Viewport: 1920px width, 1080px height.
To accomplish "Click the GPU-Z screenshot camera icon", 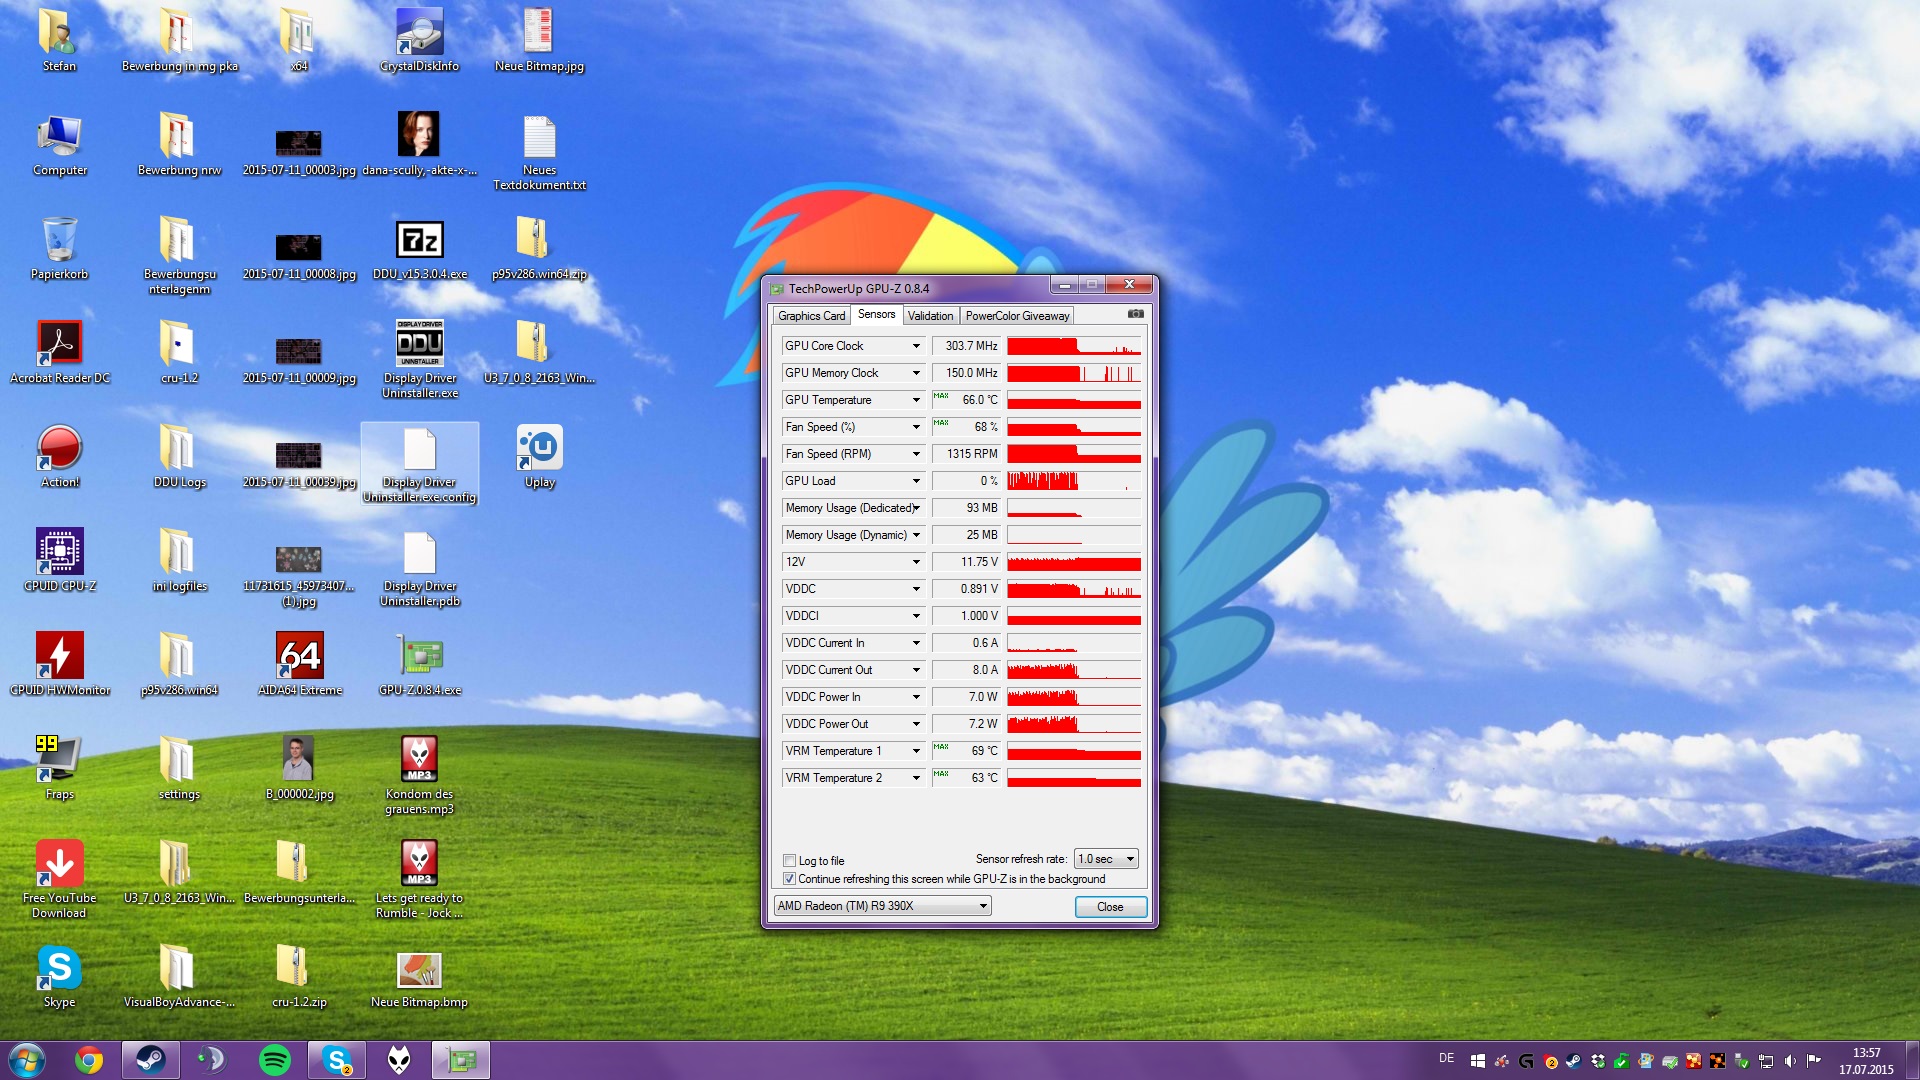I will (x=1135, y=314).
